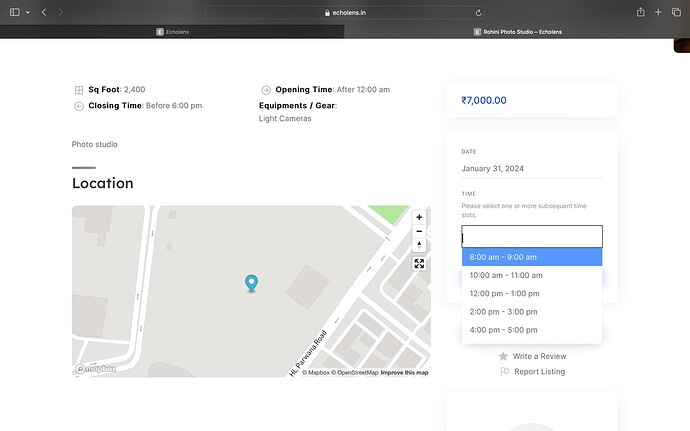The image size is (690, 431).
Task: Pick the 4:00 pm - 5:00 pm slot
Action: coord(532,330)
